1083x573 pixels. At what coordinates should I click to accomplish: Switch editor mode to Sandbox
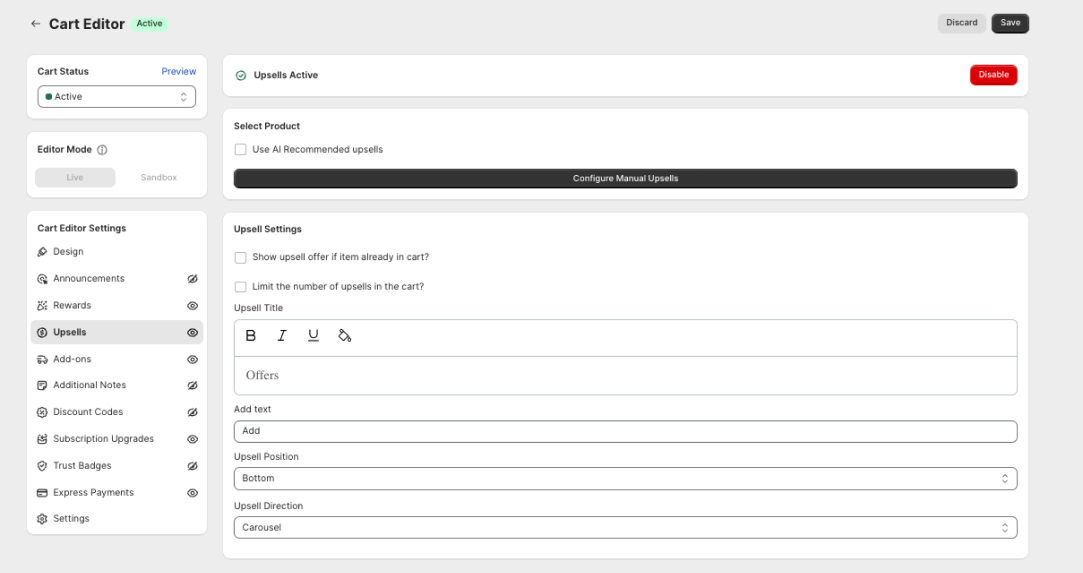(x=159, y=177)
